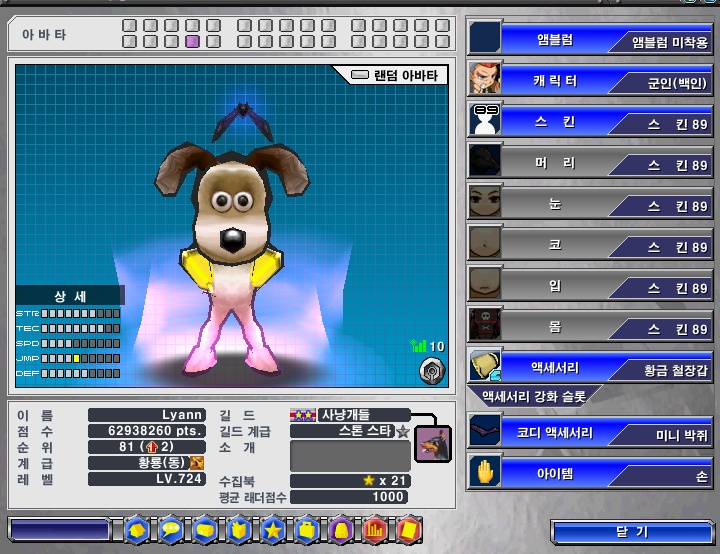Open the red bar chart icon
The width and height of the screenshot is (720, 554).
[x=375, y=531]
